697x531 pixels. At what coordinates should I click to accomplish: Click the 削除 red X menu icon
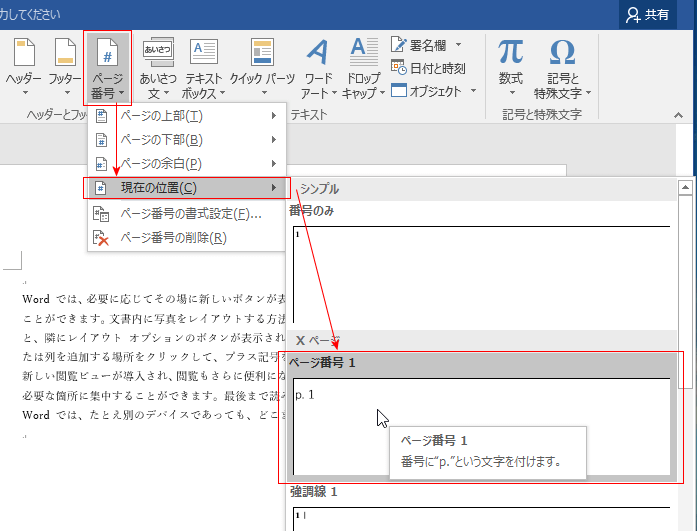coord(101,238)
